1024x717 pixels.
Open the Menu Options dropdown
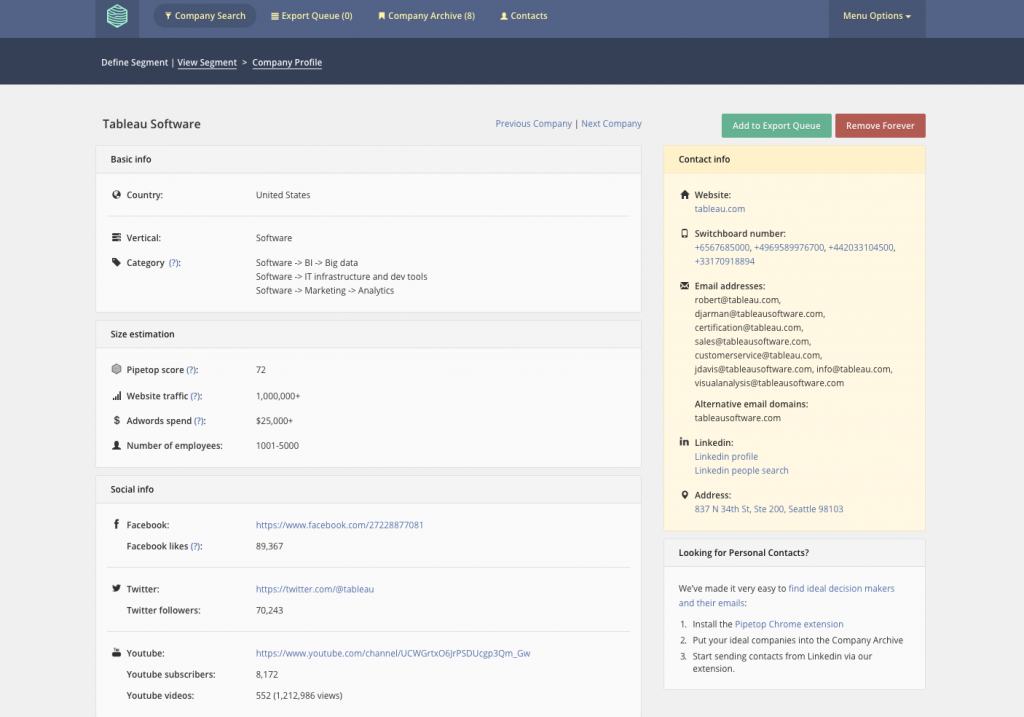pos(876,16)
